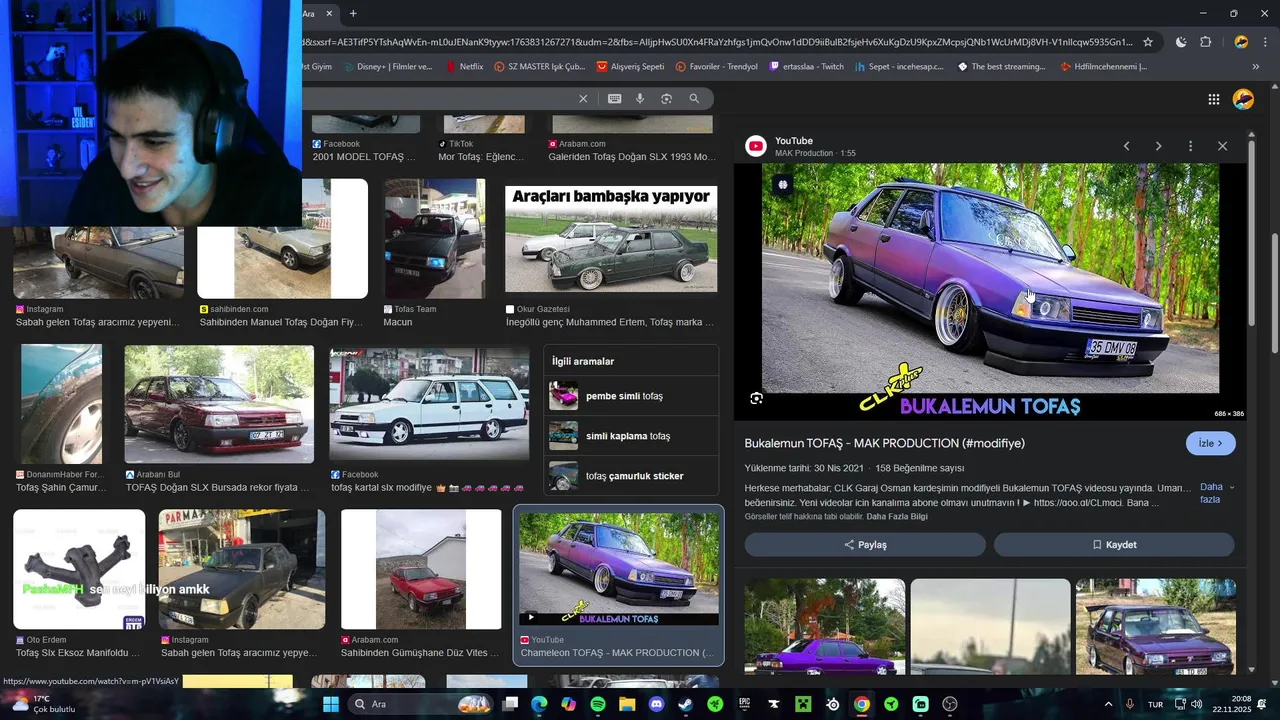Image resolution: width=1280 pixels, height=720 pixels.
Task: Open white Tofaş kartal slx wagon thumbnail
Action: click(429, 404)
